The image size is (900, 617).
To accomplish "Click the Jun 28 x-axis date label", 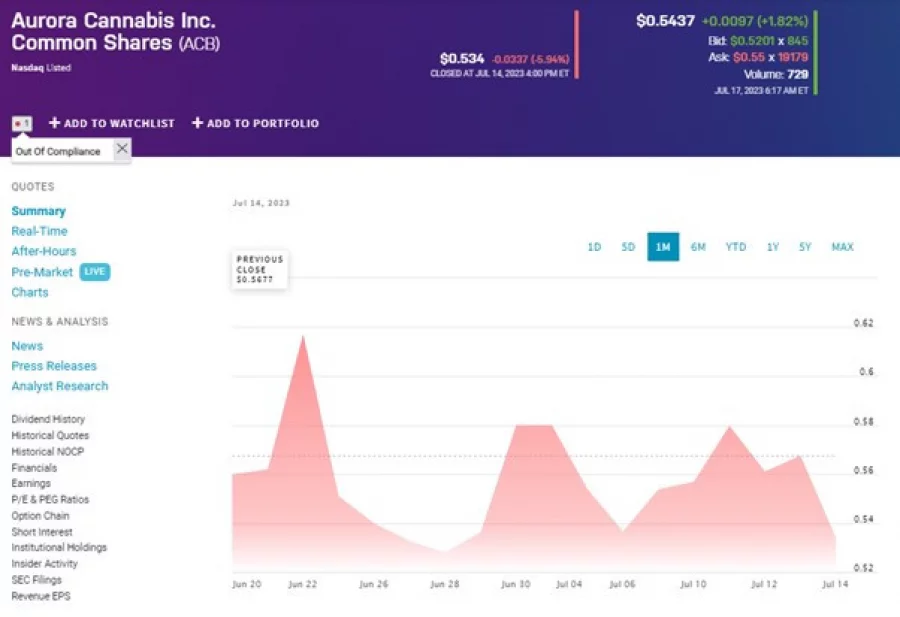I will pos(445,584).
